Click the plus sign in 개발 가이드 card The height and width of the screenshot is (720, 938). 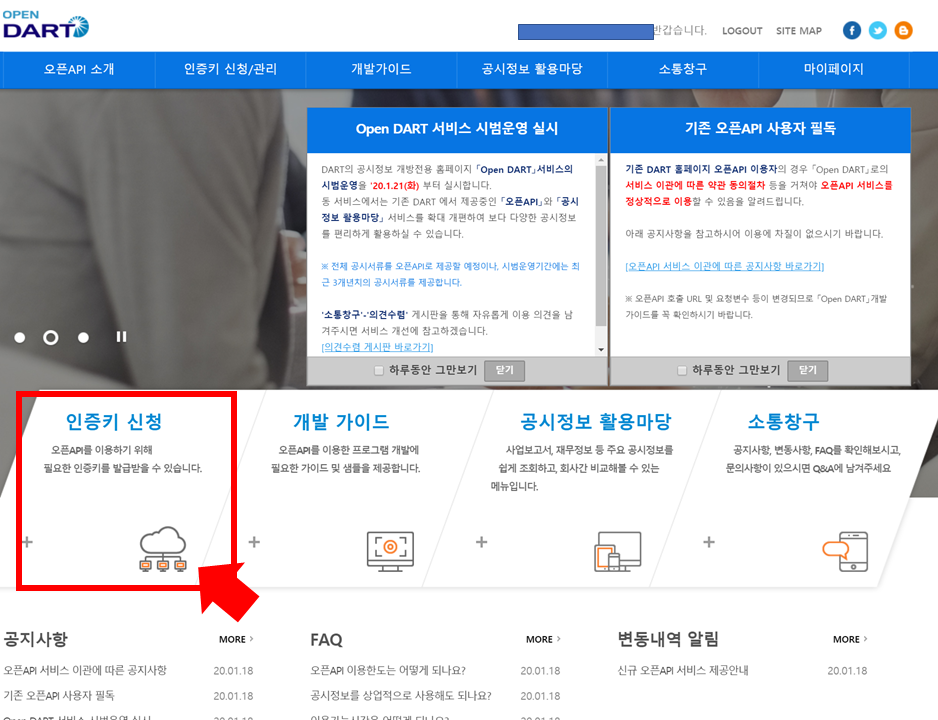(x=254, y=542)
